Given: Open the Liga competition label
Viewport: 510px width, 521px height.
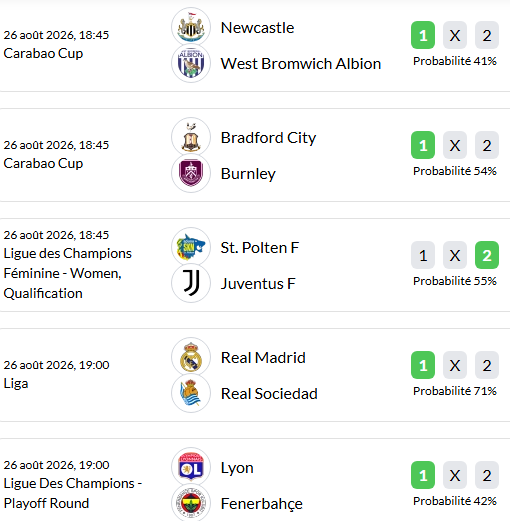Looking at the screenshot, I should click(x=16, y=384).
